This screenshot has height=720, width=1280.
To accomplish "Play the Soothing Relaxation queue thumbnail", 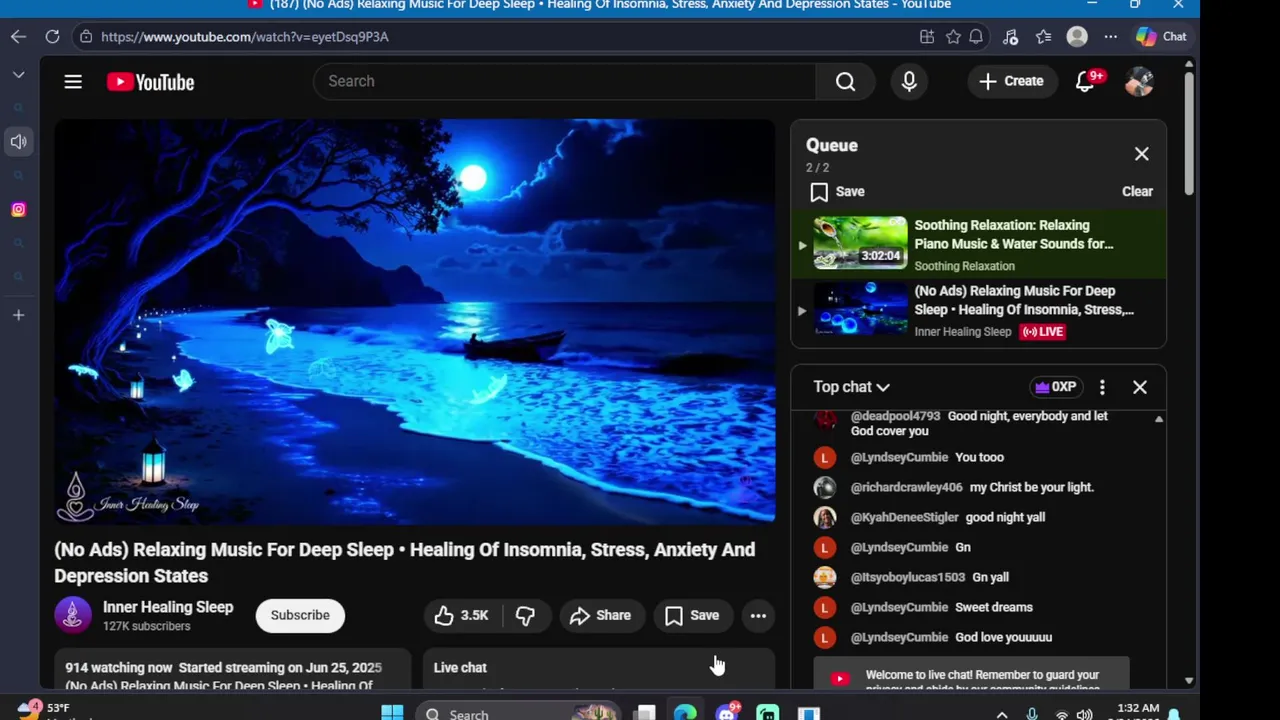I will (x=860, y=243).
